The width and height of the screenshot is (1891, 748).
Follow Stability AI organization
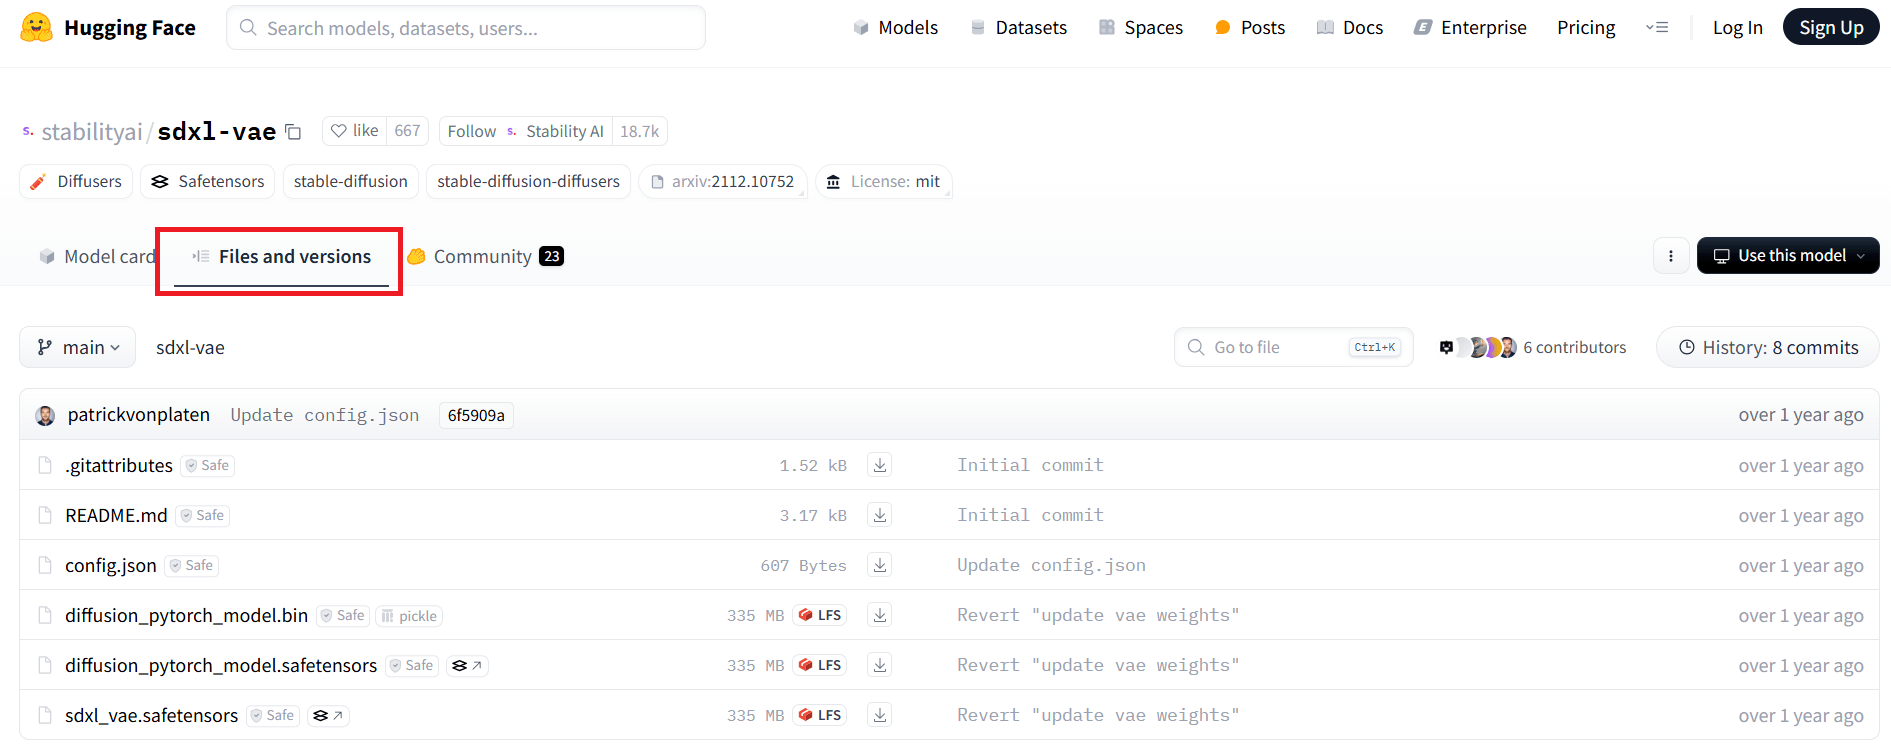pyautogui.click(x=471, y=131)
